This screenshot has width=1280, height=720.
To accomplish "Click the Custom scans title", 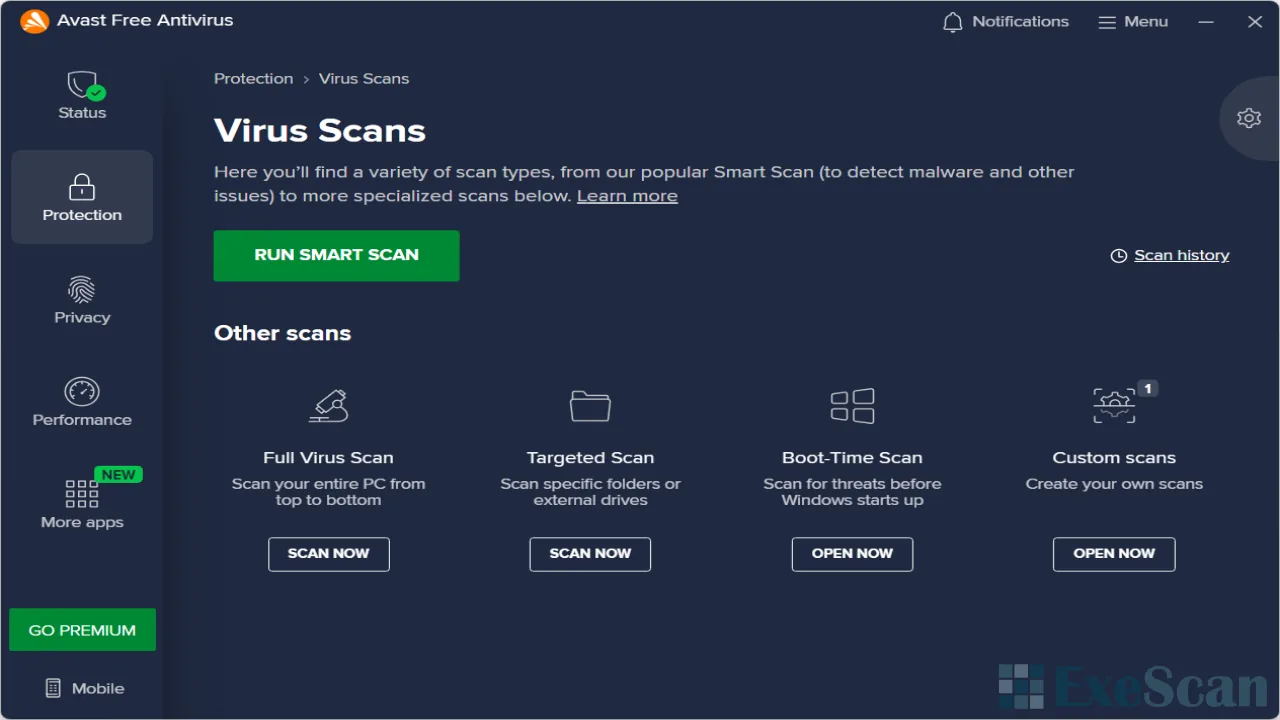I will 1114,458.
